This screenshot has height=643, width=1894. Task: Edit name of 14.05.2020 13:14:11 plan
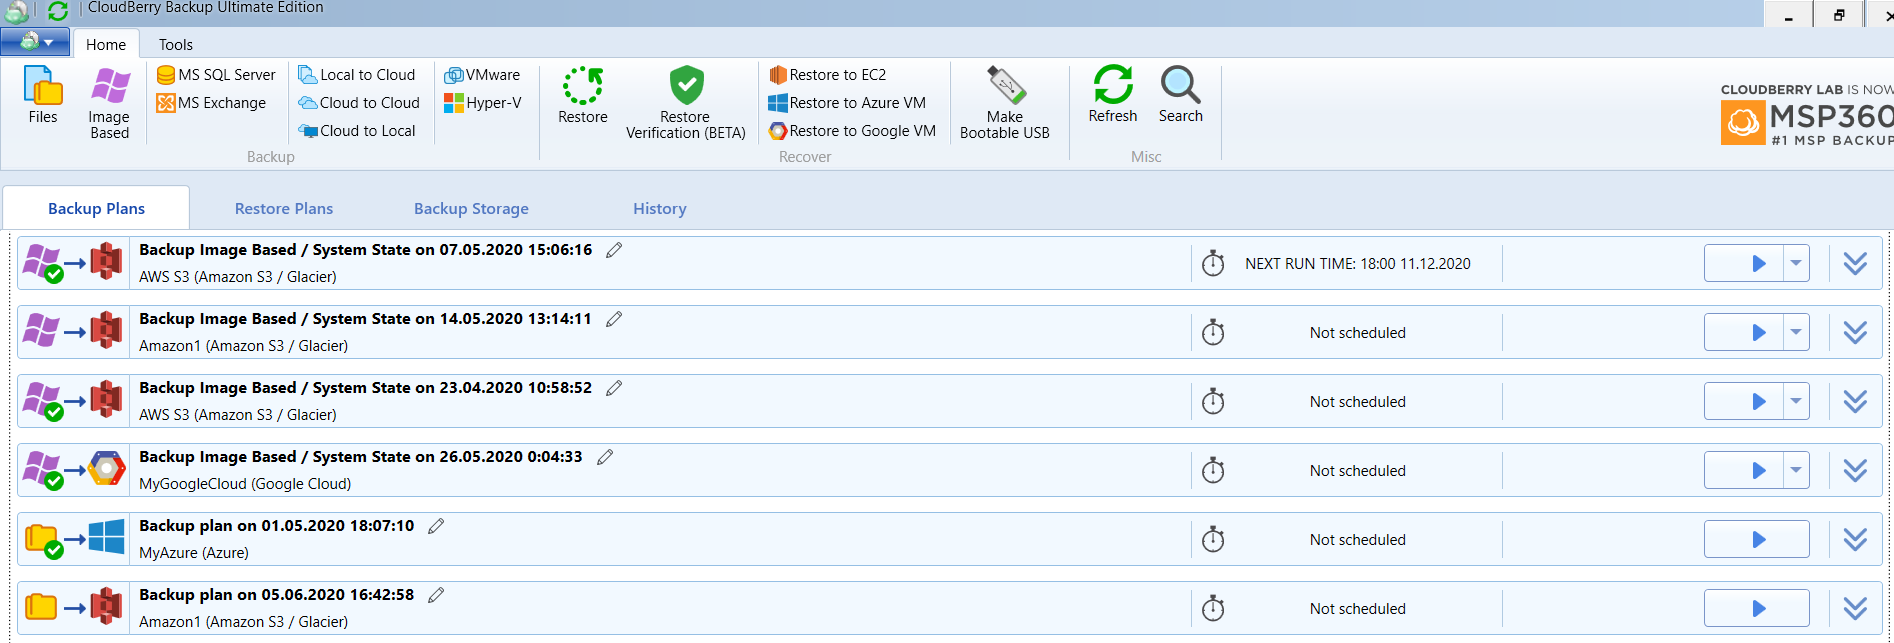(614, 319)
